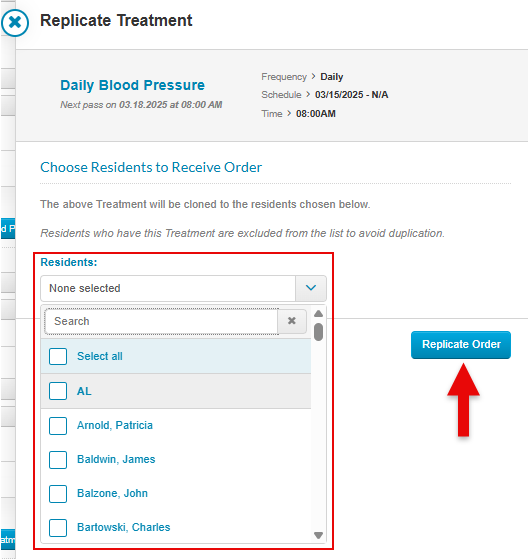
Task: Select the Arnold, Patricia checkbox
Action: coord(58,425)
